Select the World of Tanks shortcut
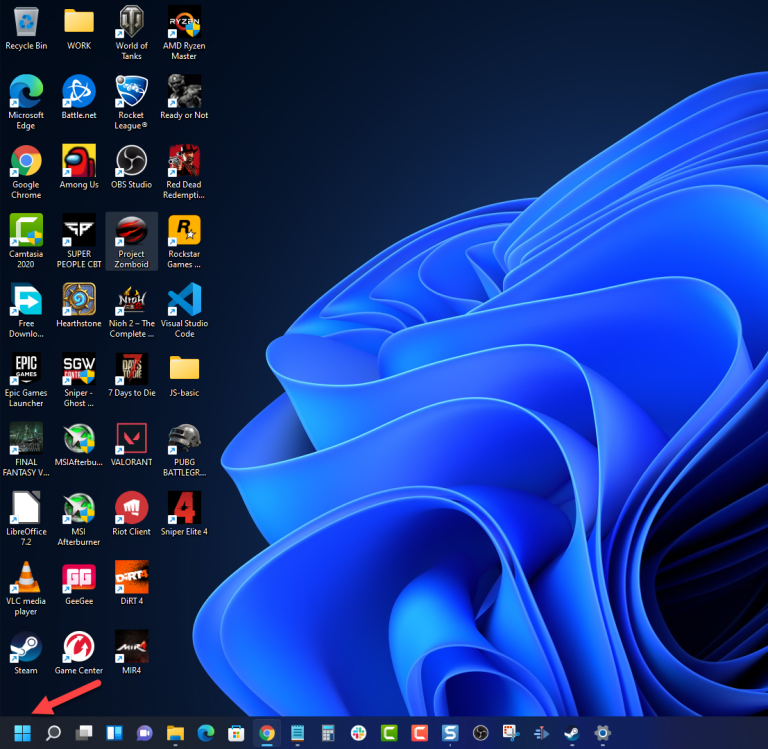This screenshot has height=749, width=768. pyautogui.click(x=131, y=33)
